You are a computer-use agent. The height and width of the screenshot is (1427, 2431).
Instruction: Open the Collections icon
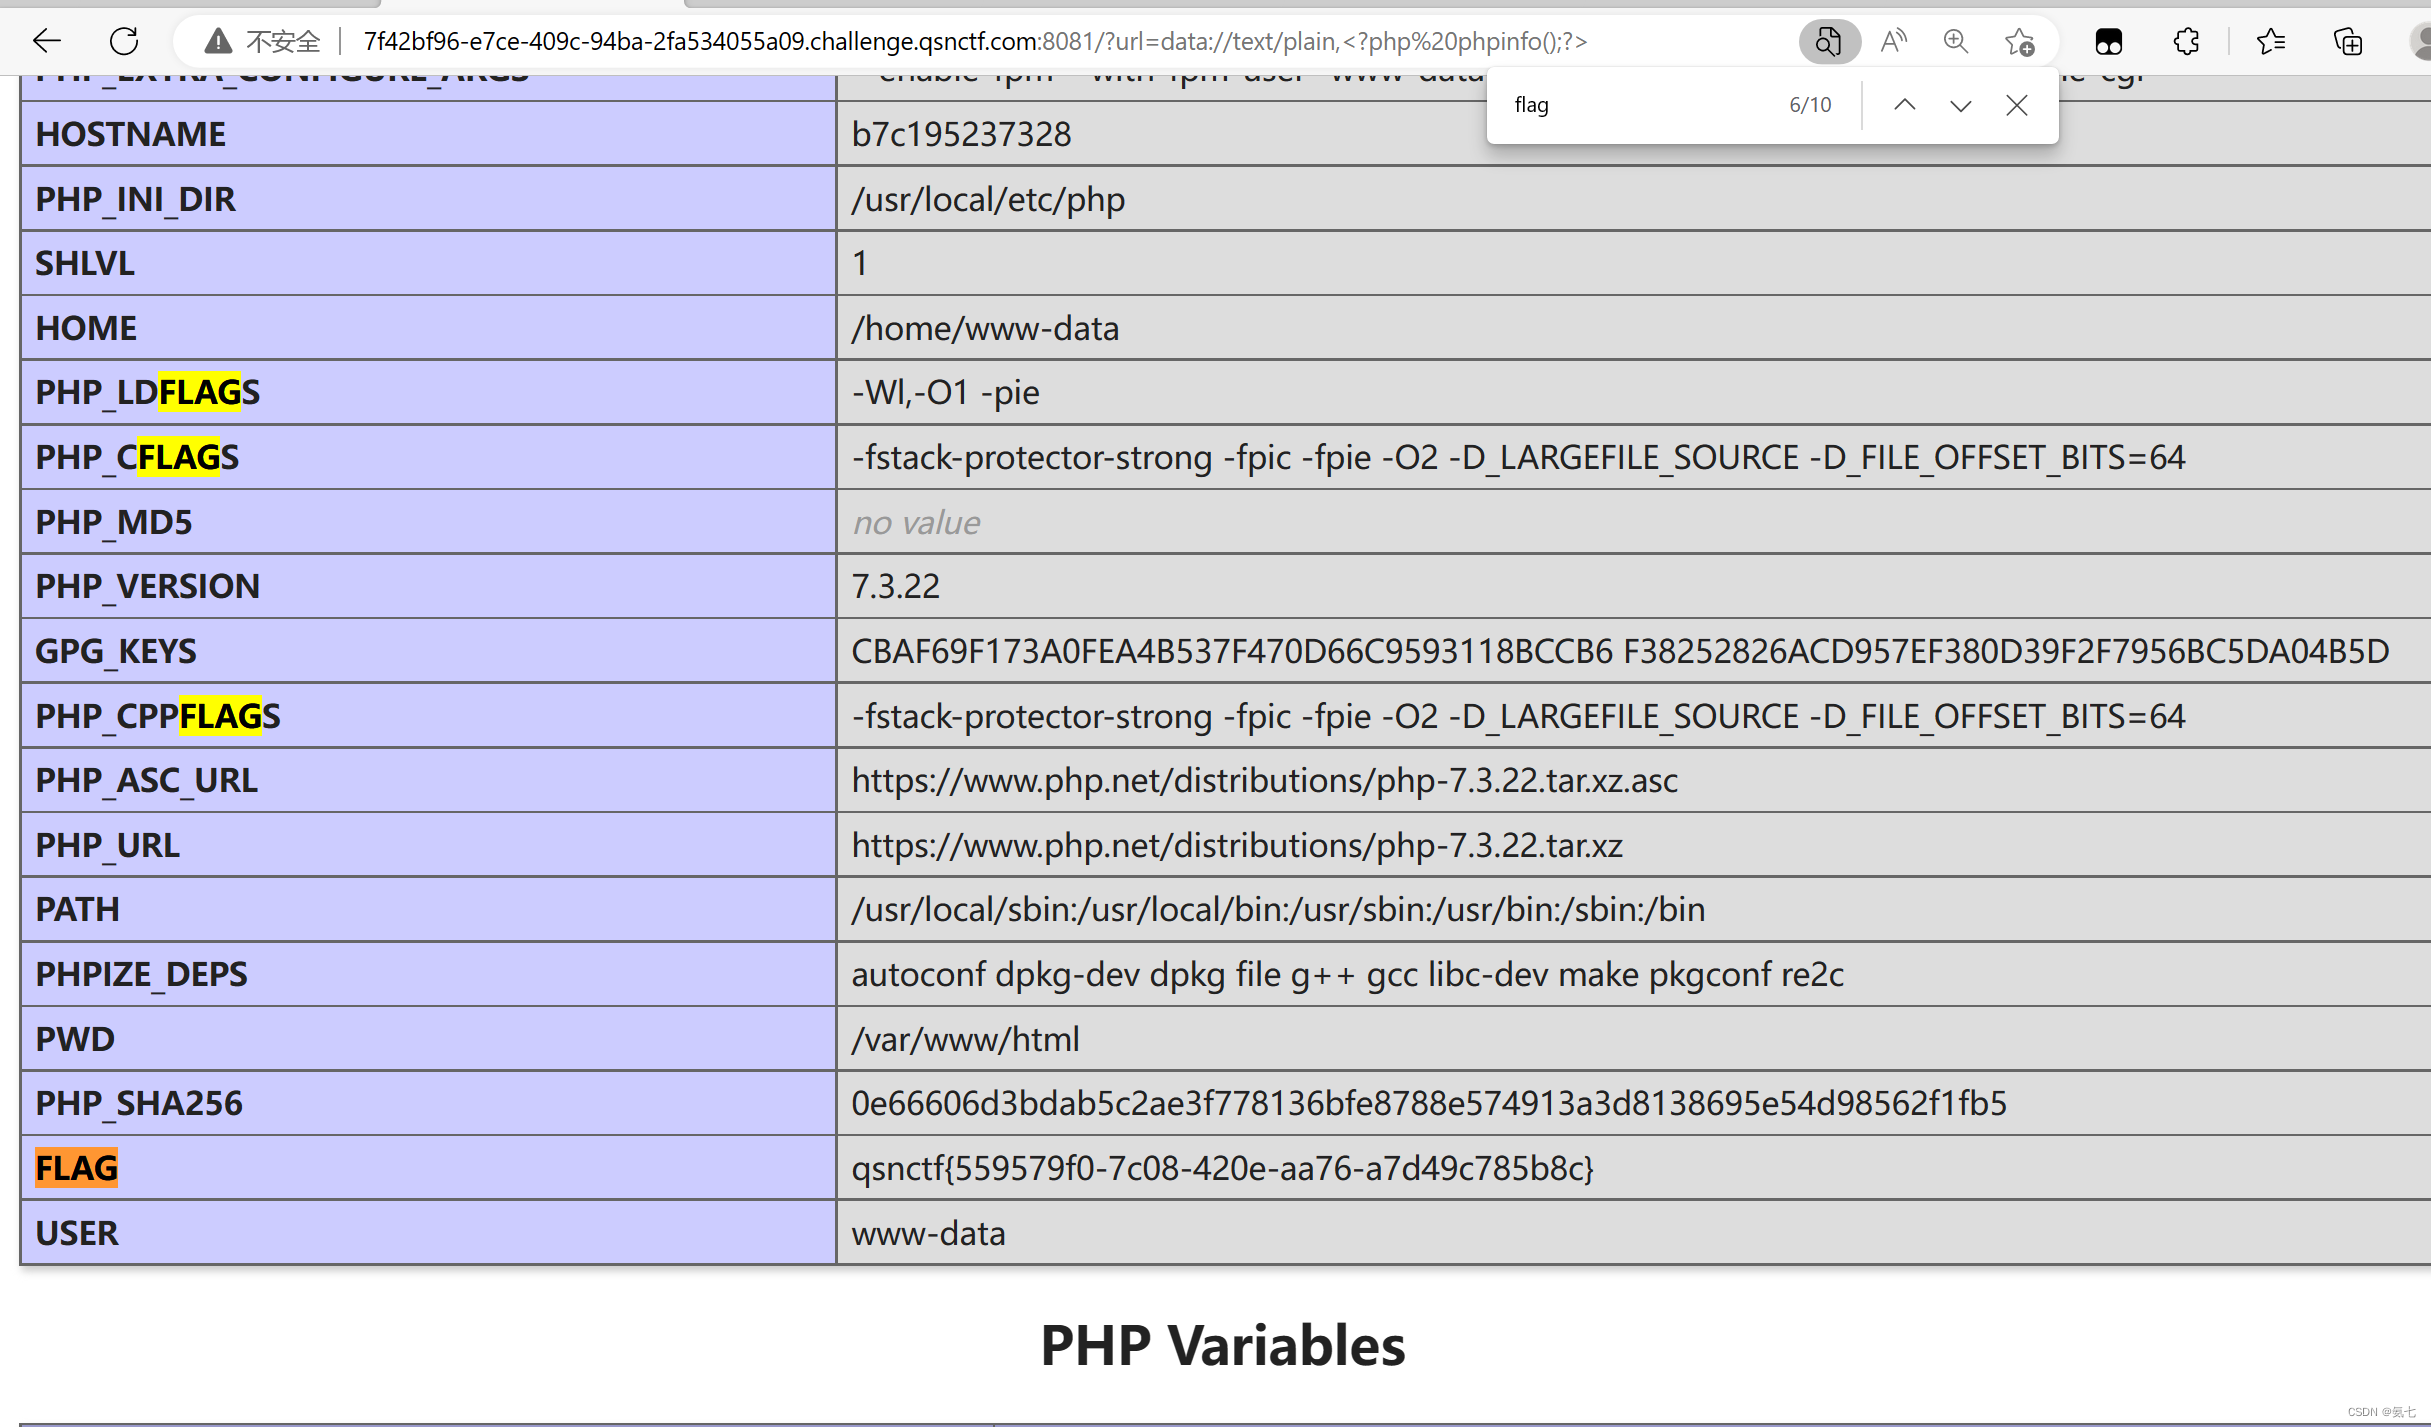(x=2347, y=41)
